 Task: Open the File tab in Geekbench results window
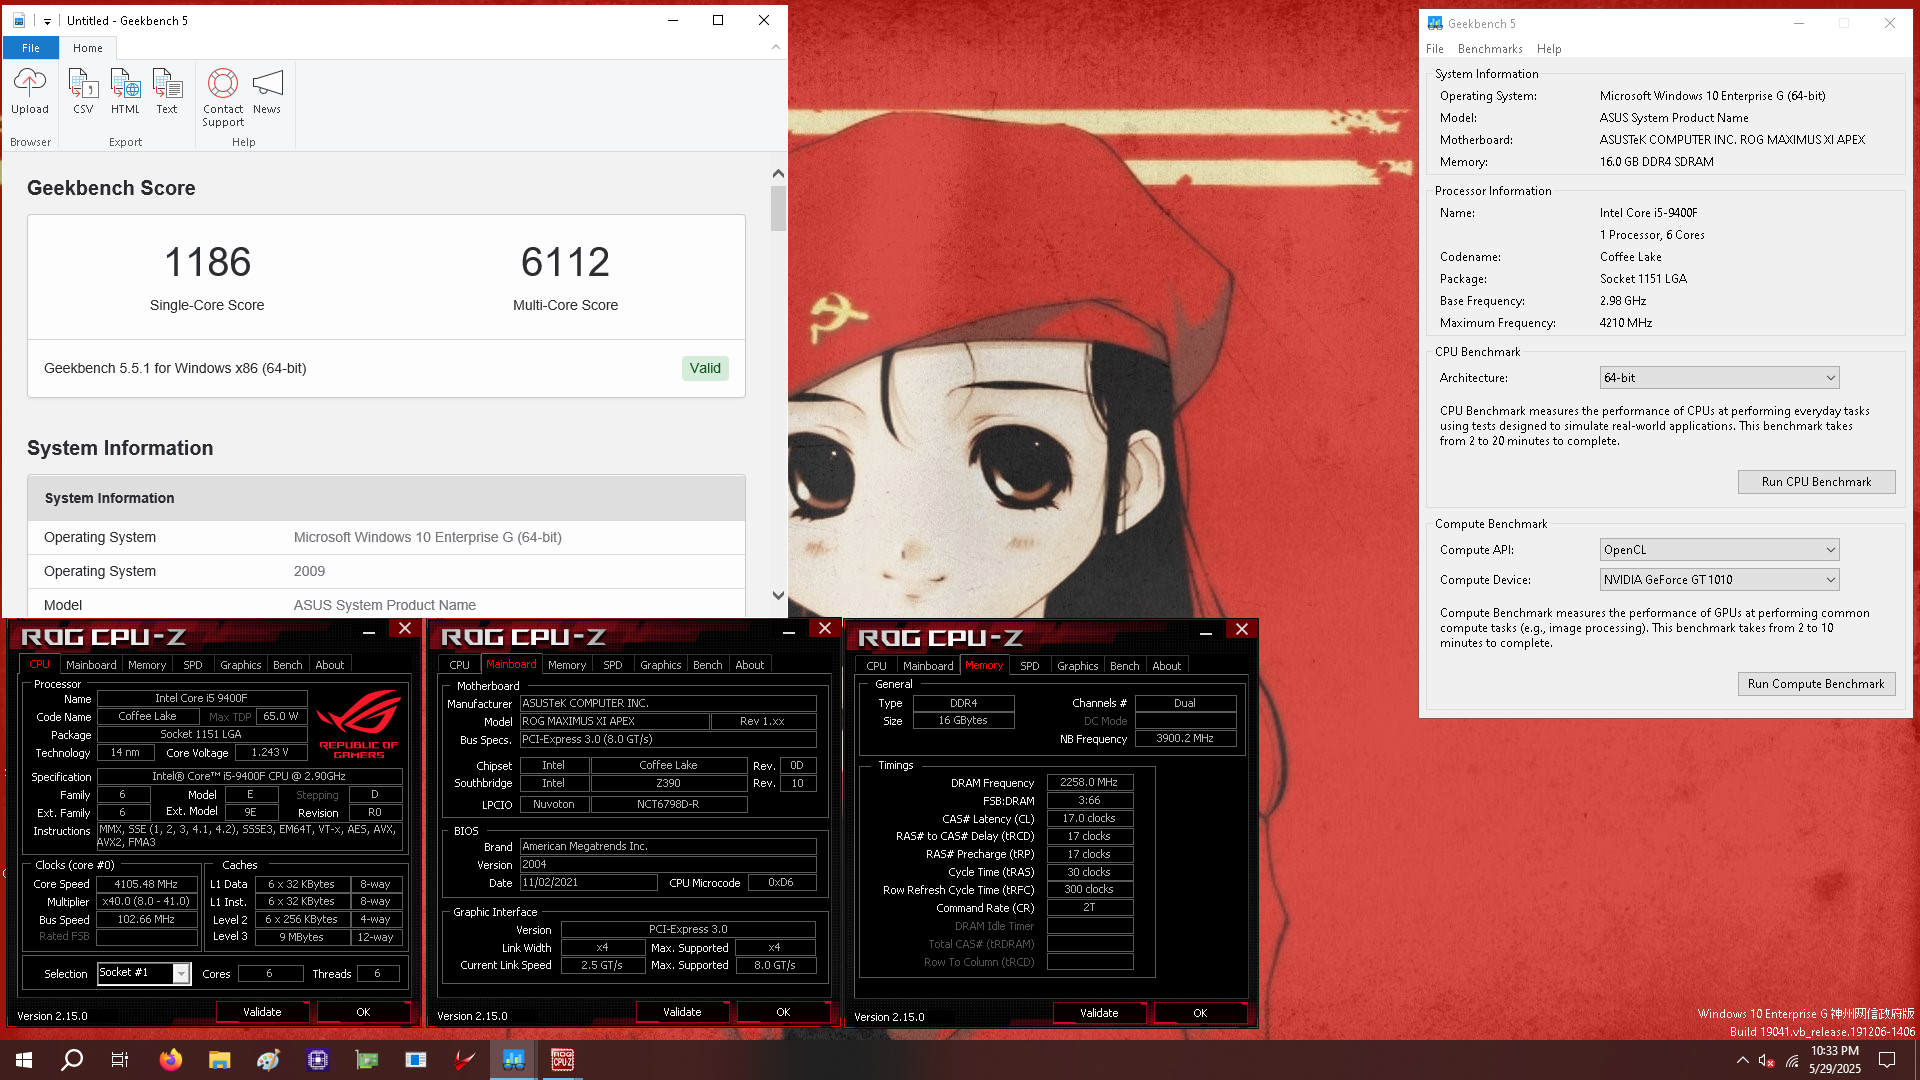[x=31, y=48]
